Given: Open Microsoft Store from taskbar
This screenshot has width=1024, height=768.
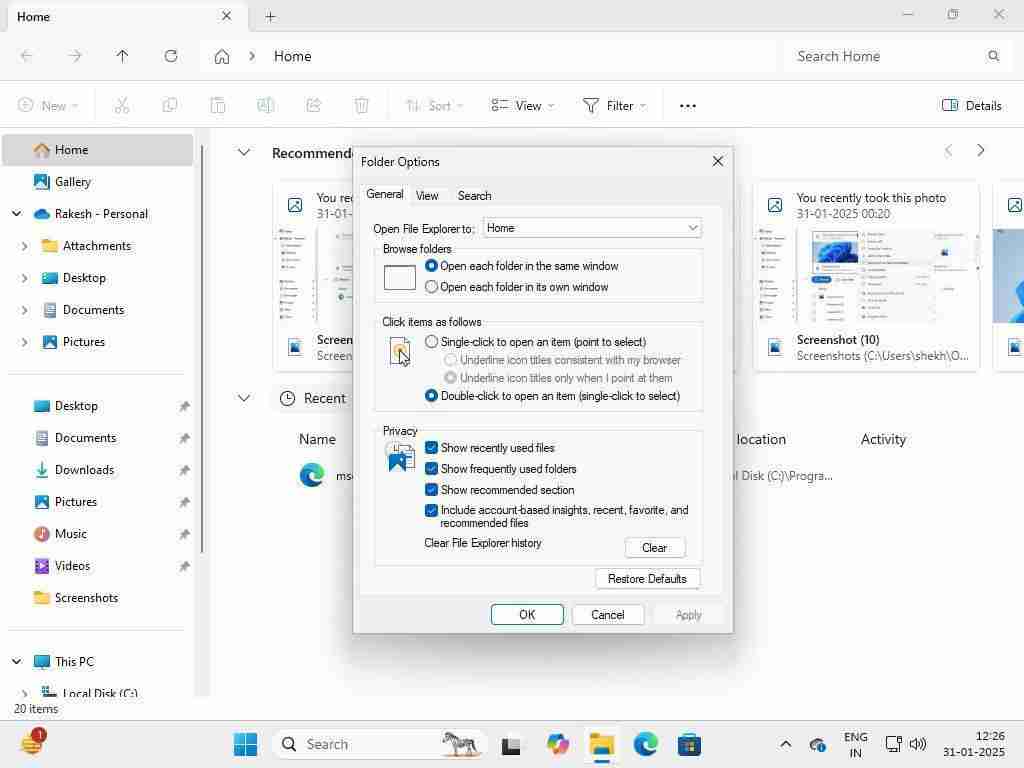Looking at the screenshot, I should 689,744.
